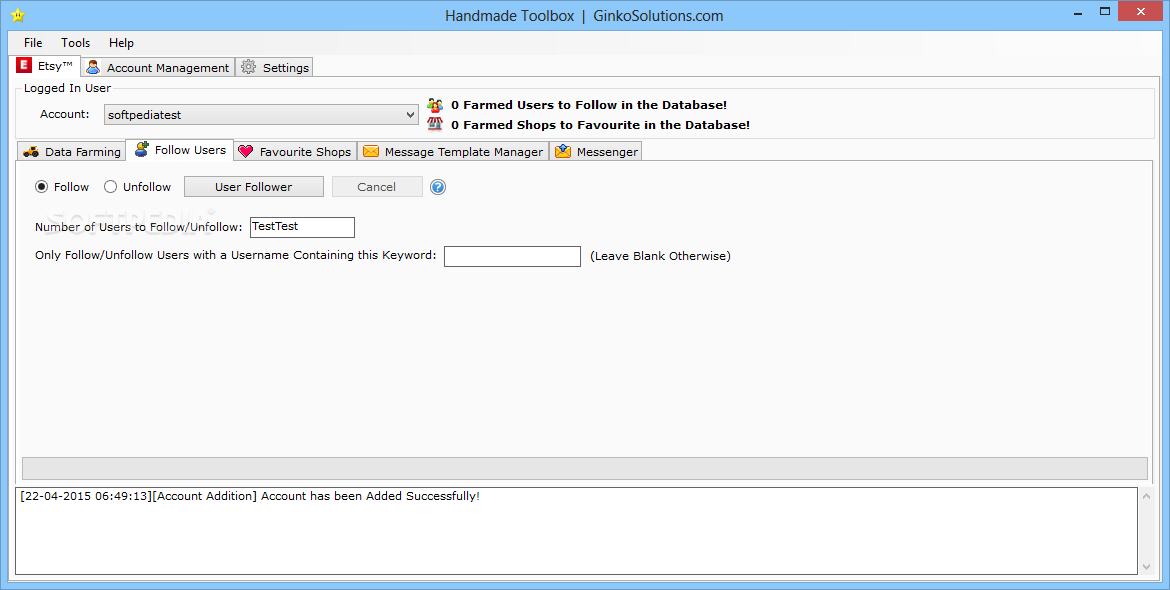The image size is (1170, 590).
Task: Click the Favourite Shops heart icon
Action: pyautogui.click(x=245, y=151)
